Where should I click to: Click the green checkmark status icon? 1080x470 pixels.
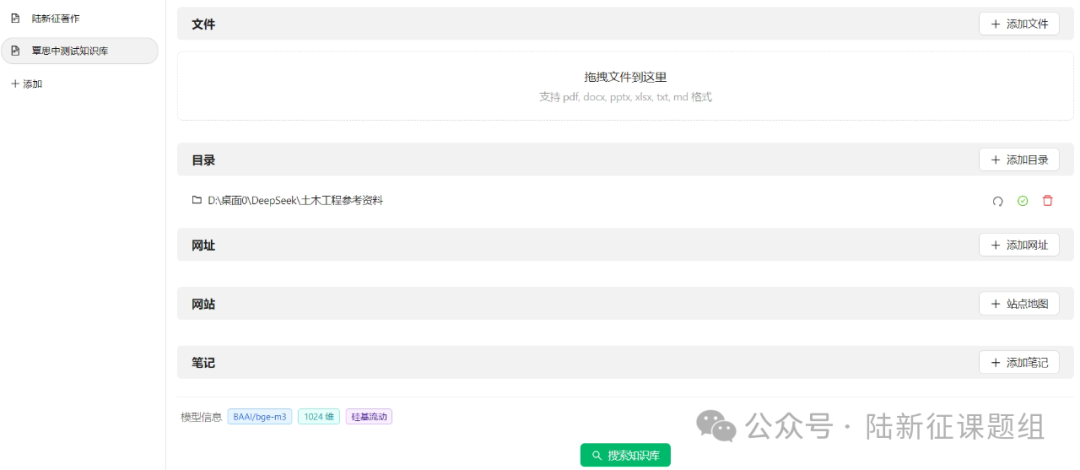(1022, 201)
